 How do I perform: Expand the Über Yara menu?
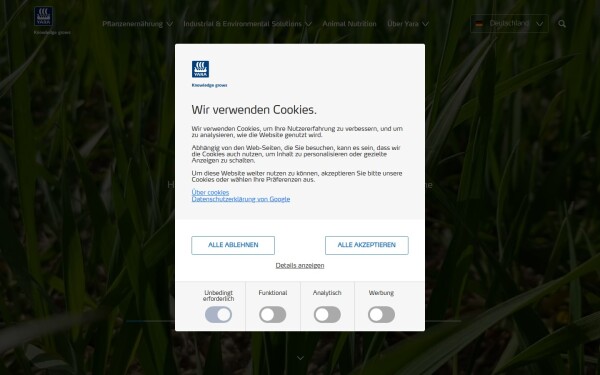(408, 24)
